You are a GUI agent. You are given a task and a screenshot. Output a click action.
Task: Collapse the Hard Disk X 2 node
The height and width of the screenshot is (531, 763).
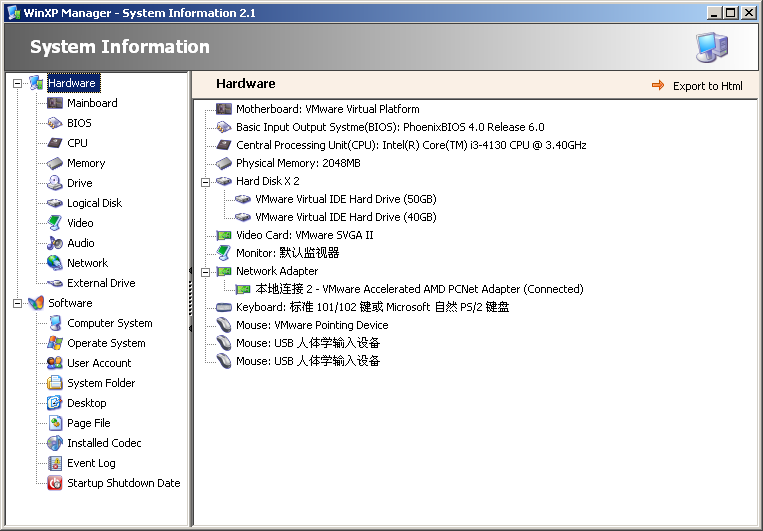tap(205, 182)
